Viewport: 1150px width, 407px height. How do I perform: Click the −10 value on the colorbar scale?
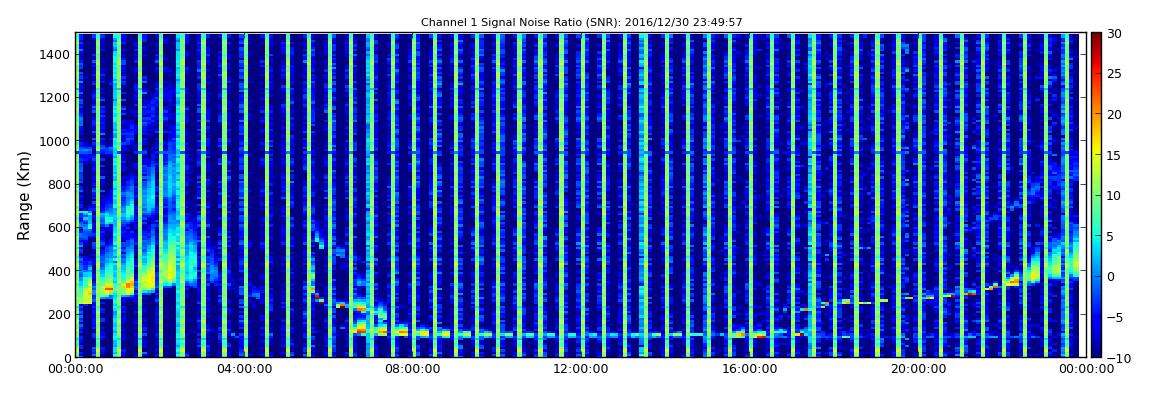click(x=1118, y=357)
